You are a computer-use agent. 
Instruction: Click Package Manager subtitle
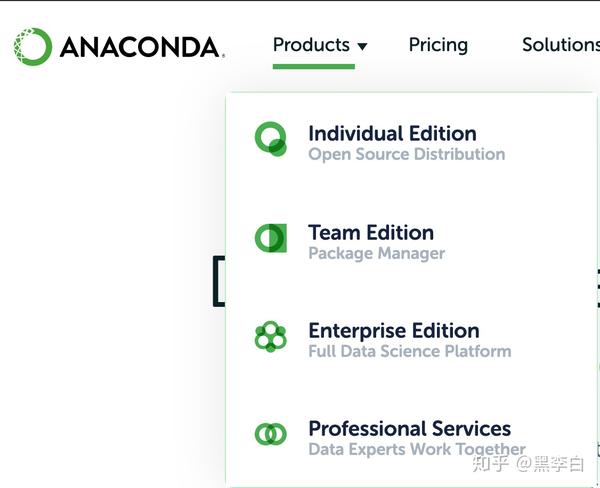click(377, 253)
